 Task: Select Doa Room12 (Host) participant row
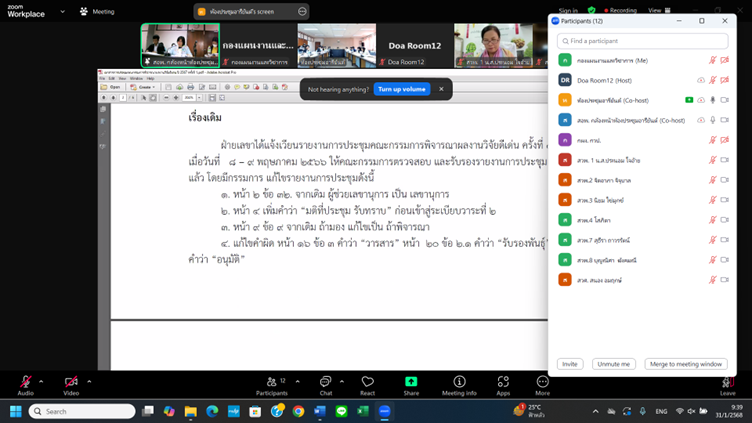643,80
